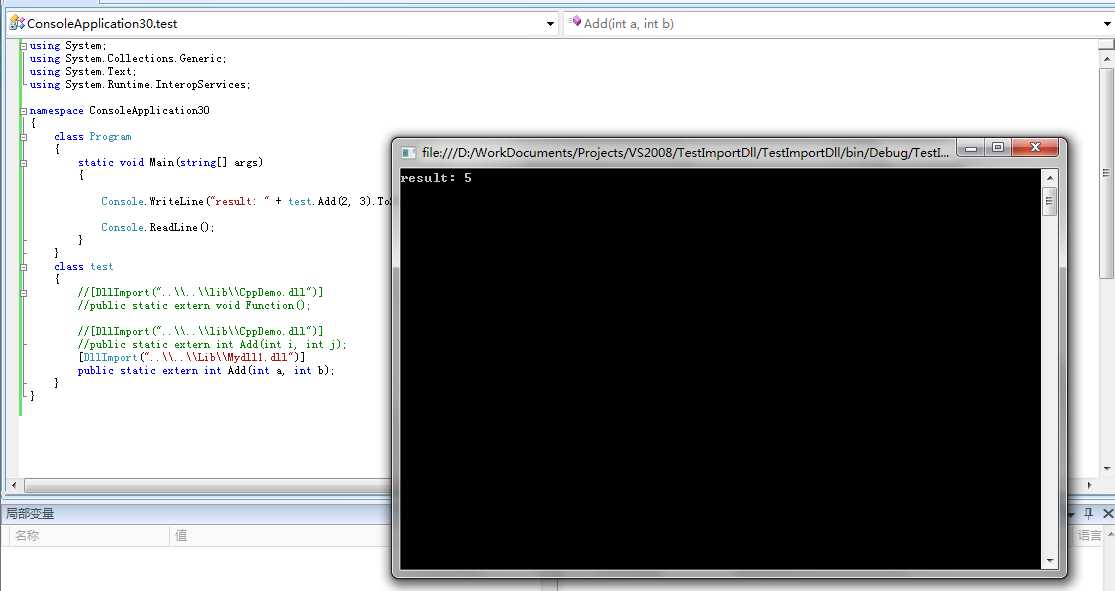
Task: Click the 语言 column header
Action: (x=1088, y=536)
